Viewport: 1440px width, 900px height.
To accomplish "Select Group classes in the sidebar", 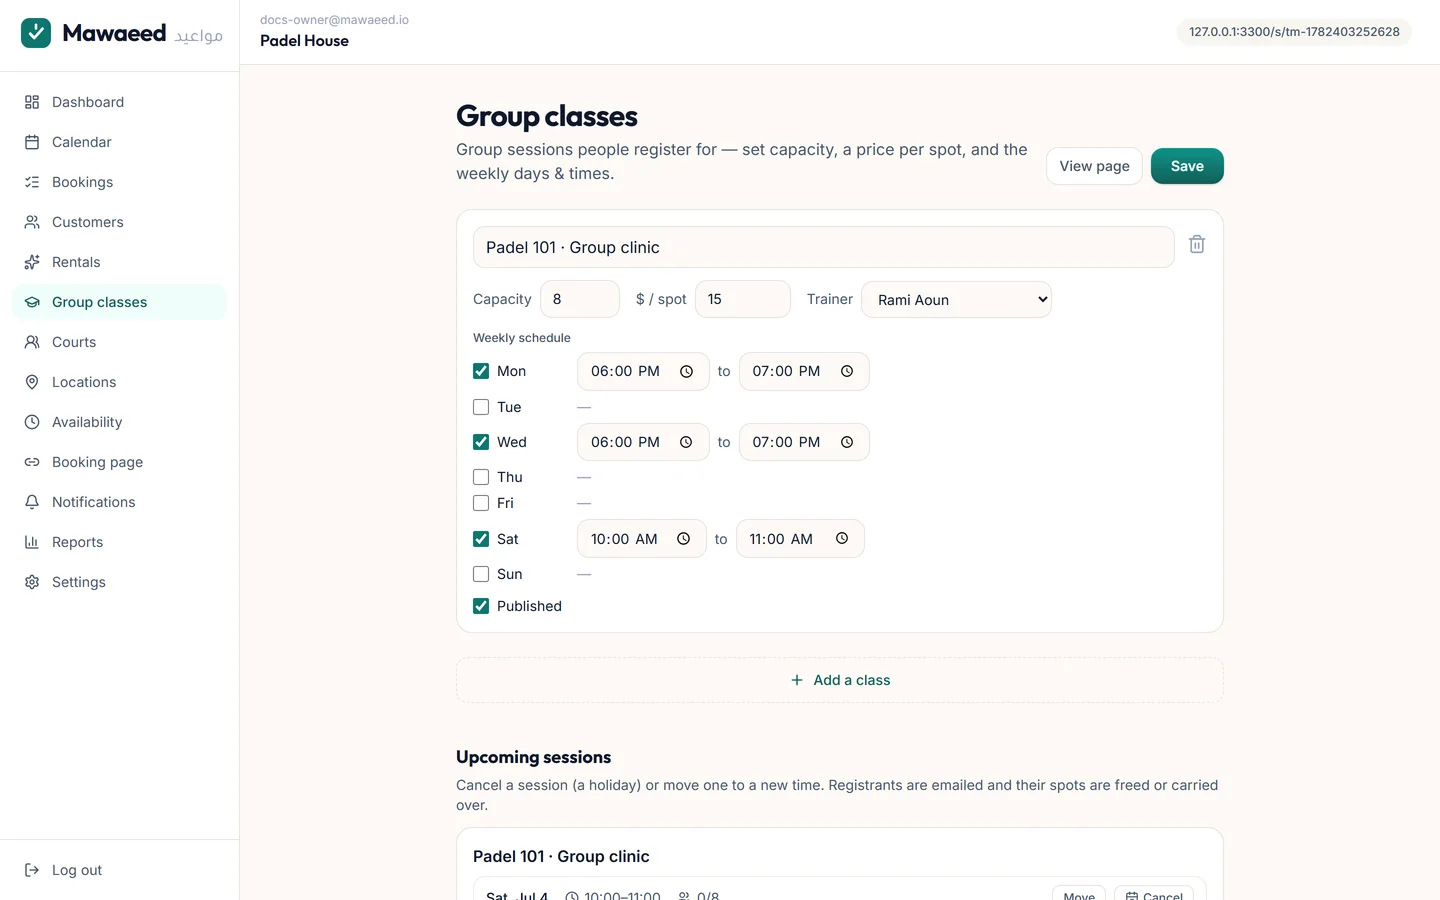I will pos(120,302).
